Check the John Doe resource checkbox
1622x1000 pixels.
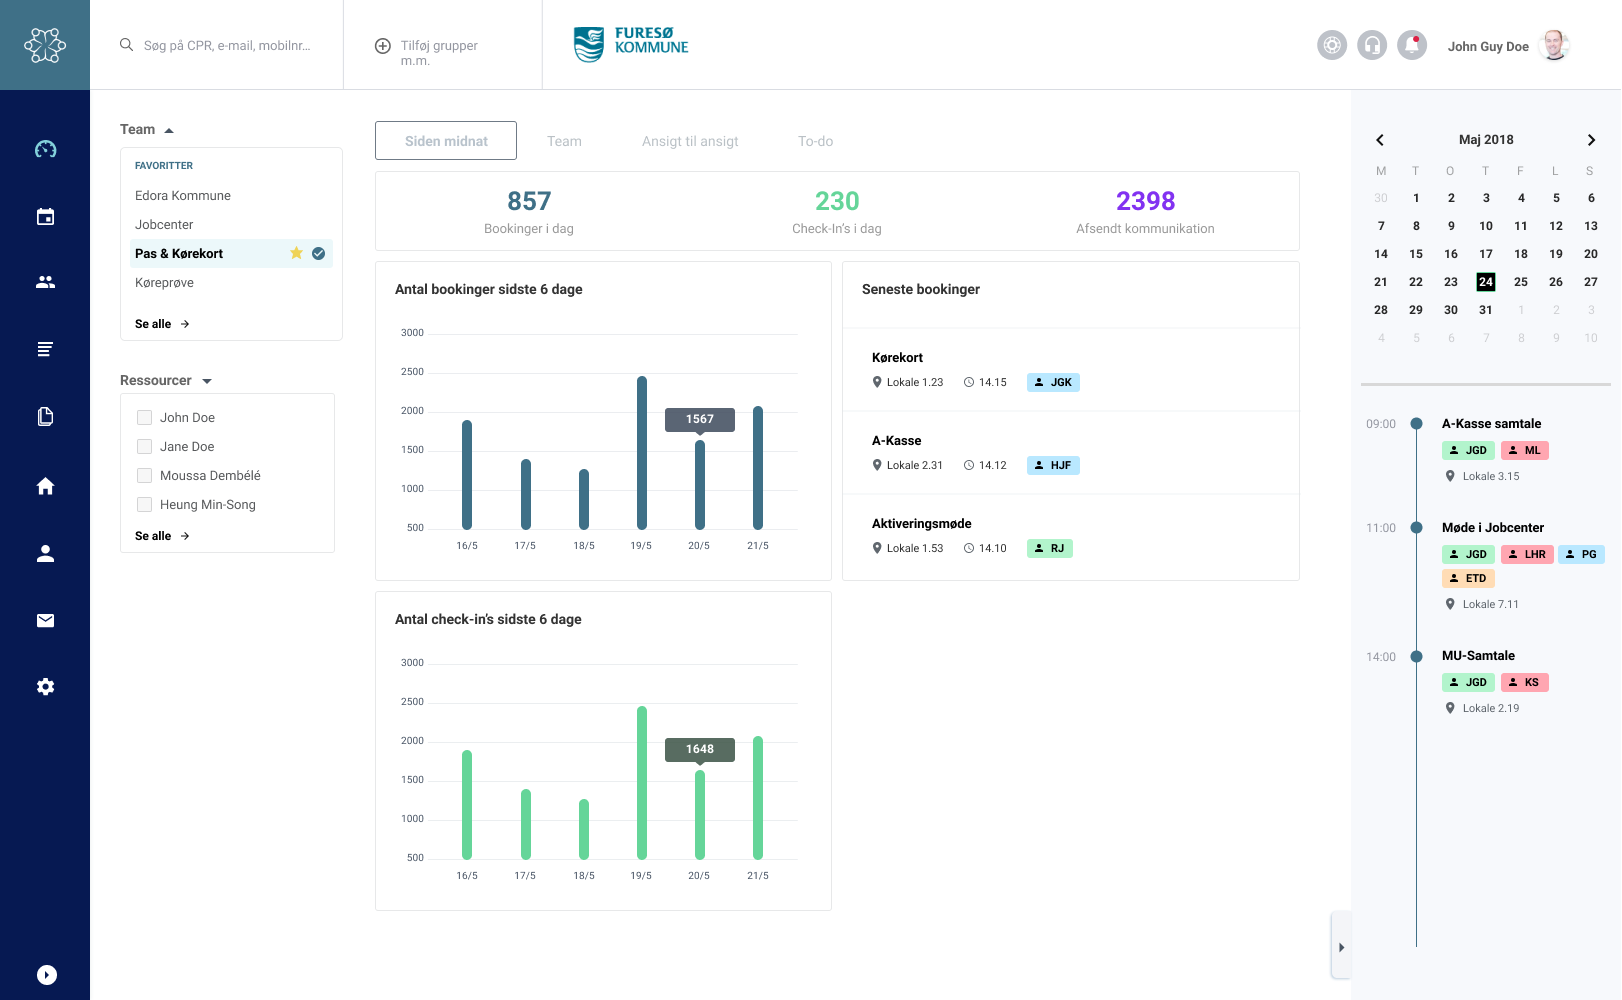click(x=145, y=418)
